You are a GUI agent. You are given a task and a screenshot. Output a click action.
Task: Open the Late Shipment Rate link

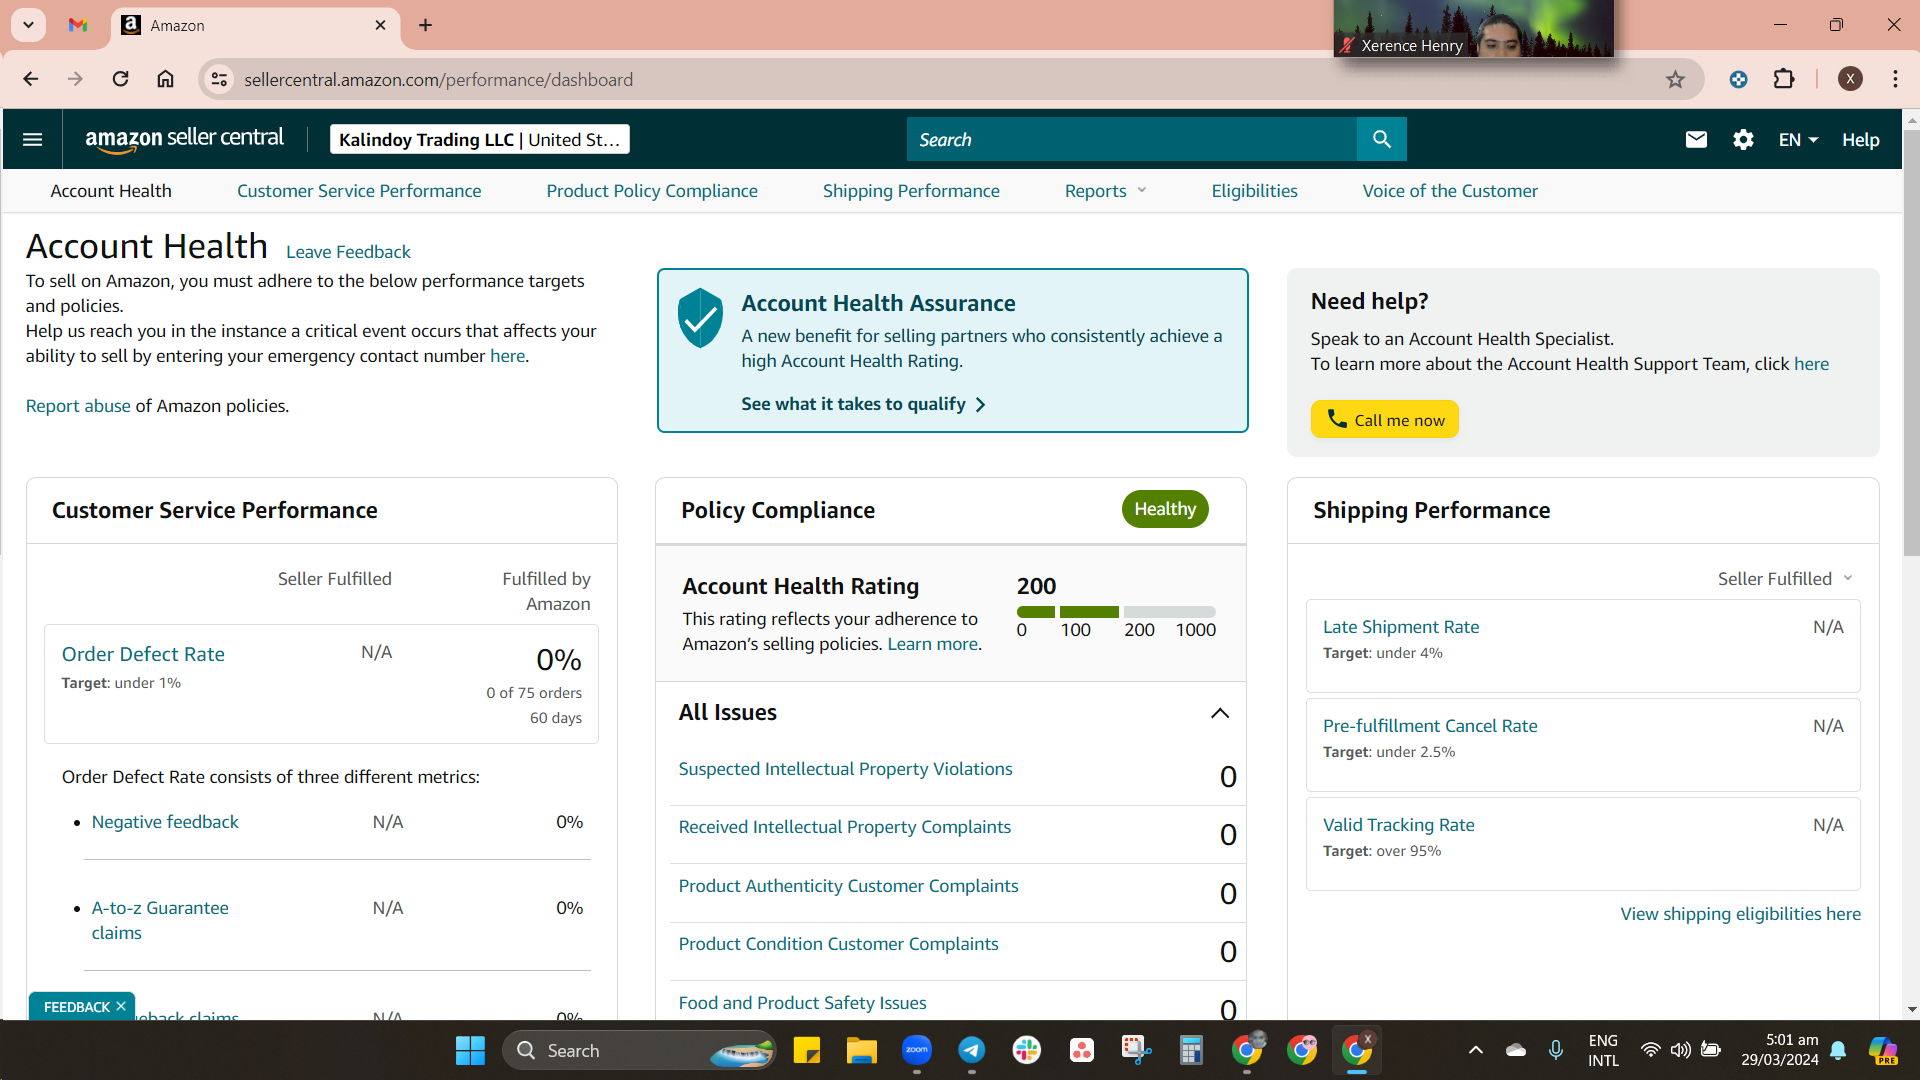tap(1401, 627)
